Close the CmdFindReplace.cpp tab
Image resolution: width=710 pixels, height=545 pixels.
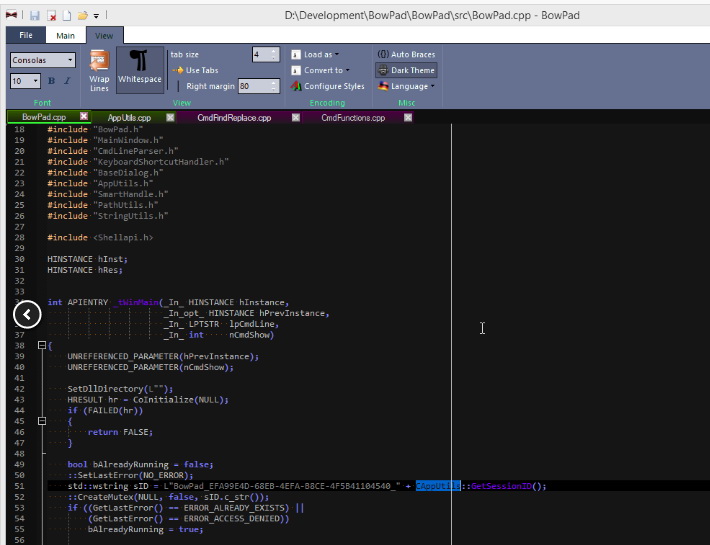294,117
